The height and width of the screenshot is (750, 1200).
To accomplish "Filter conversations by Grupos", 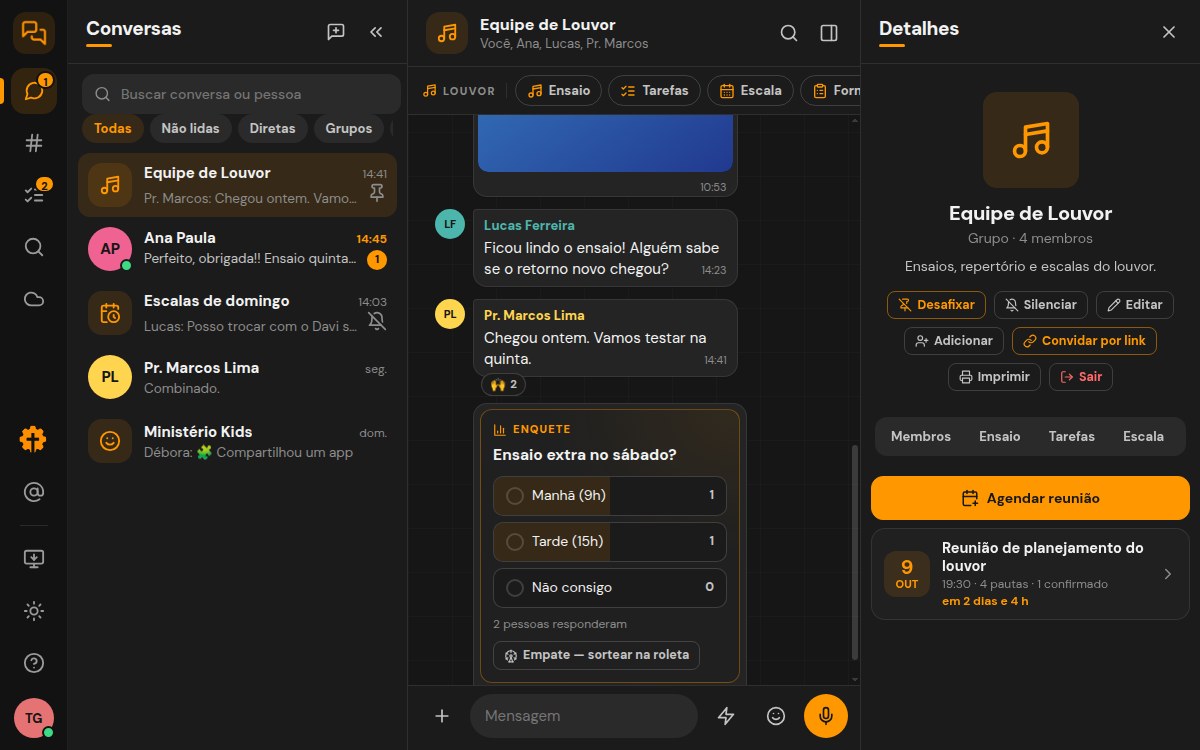I will pyautogui.click(x=349, y=128).
